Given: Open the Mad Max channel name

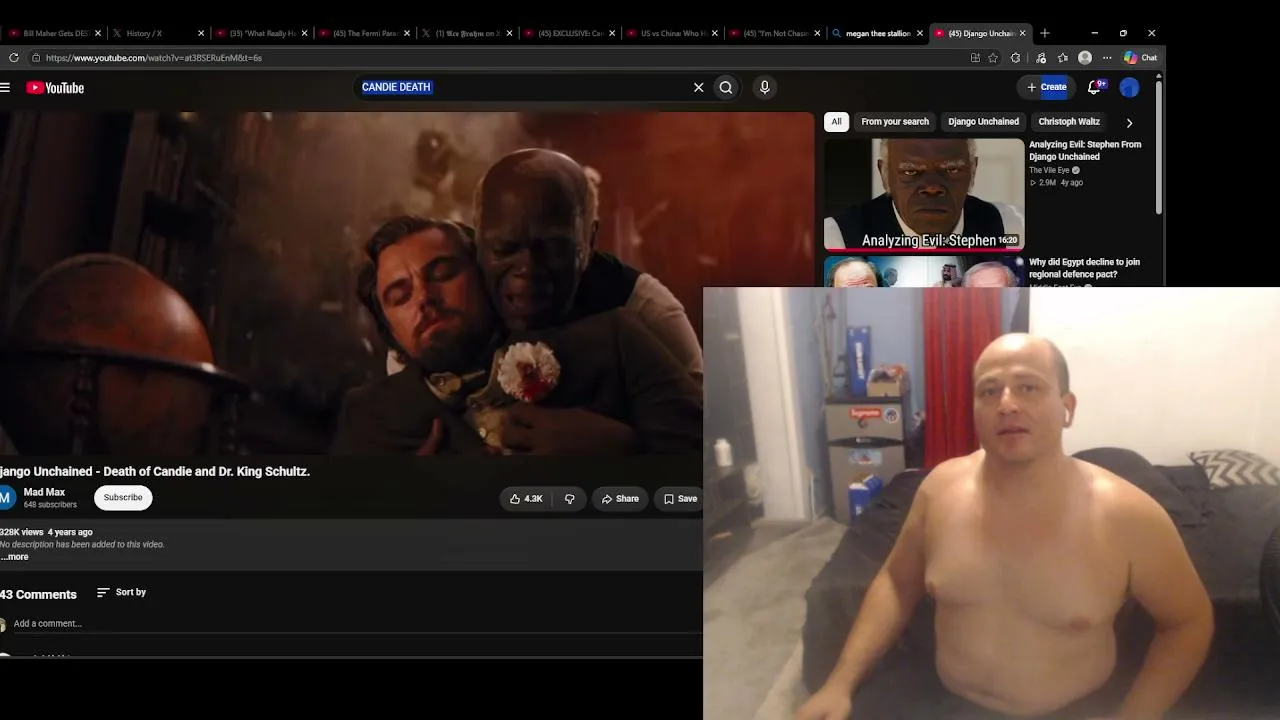Looking at the screenshot, I should click(44, 492).
